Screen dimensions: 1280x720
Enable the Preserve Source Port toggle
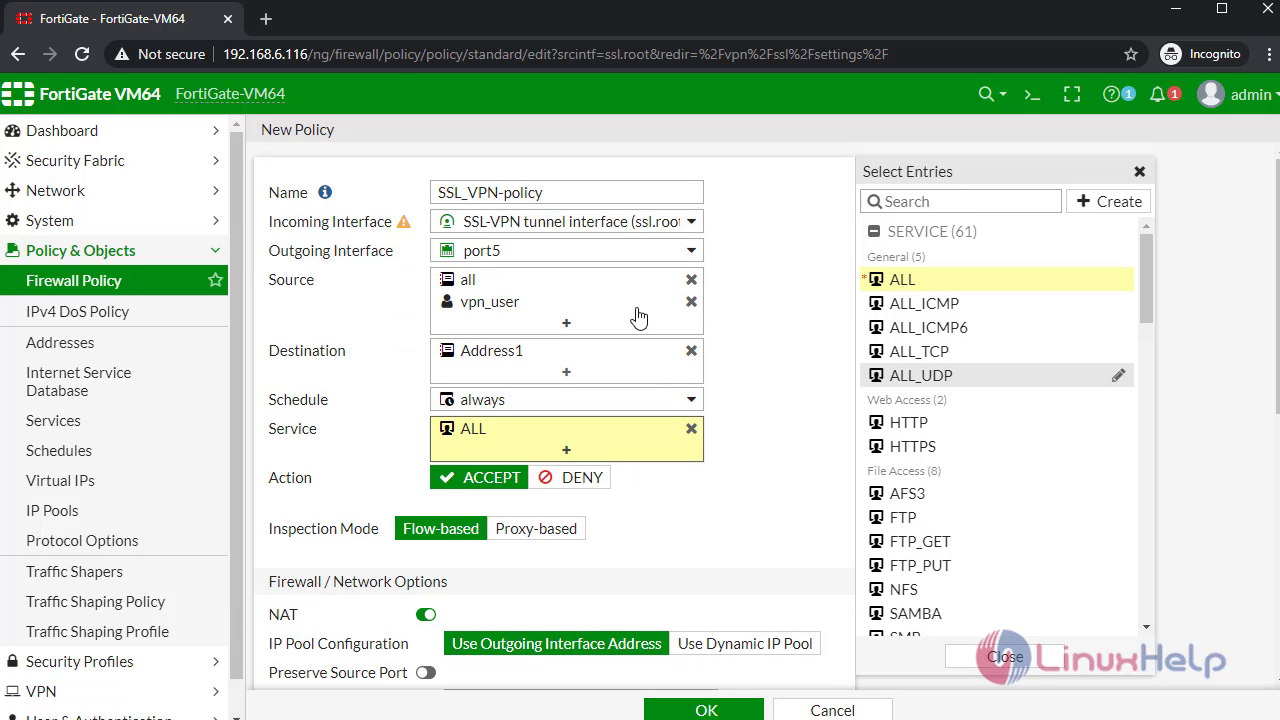tap(426, 673)
